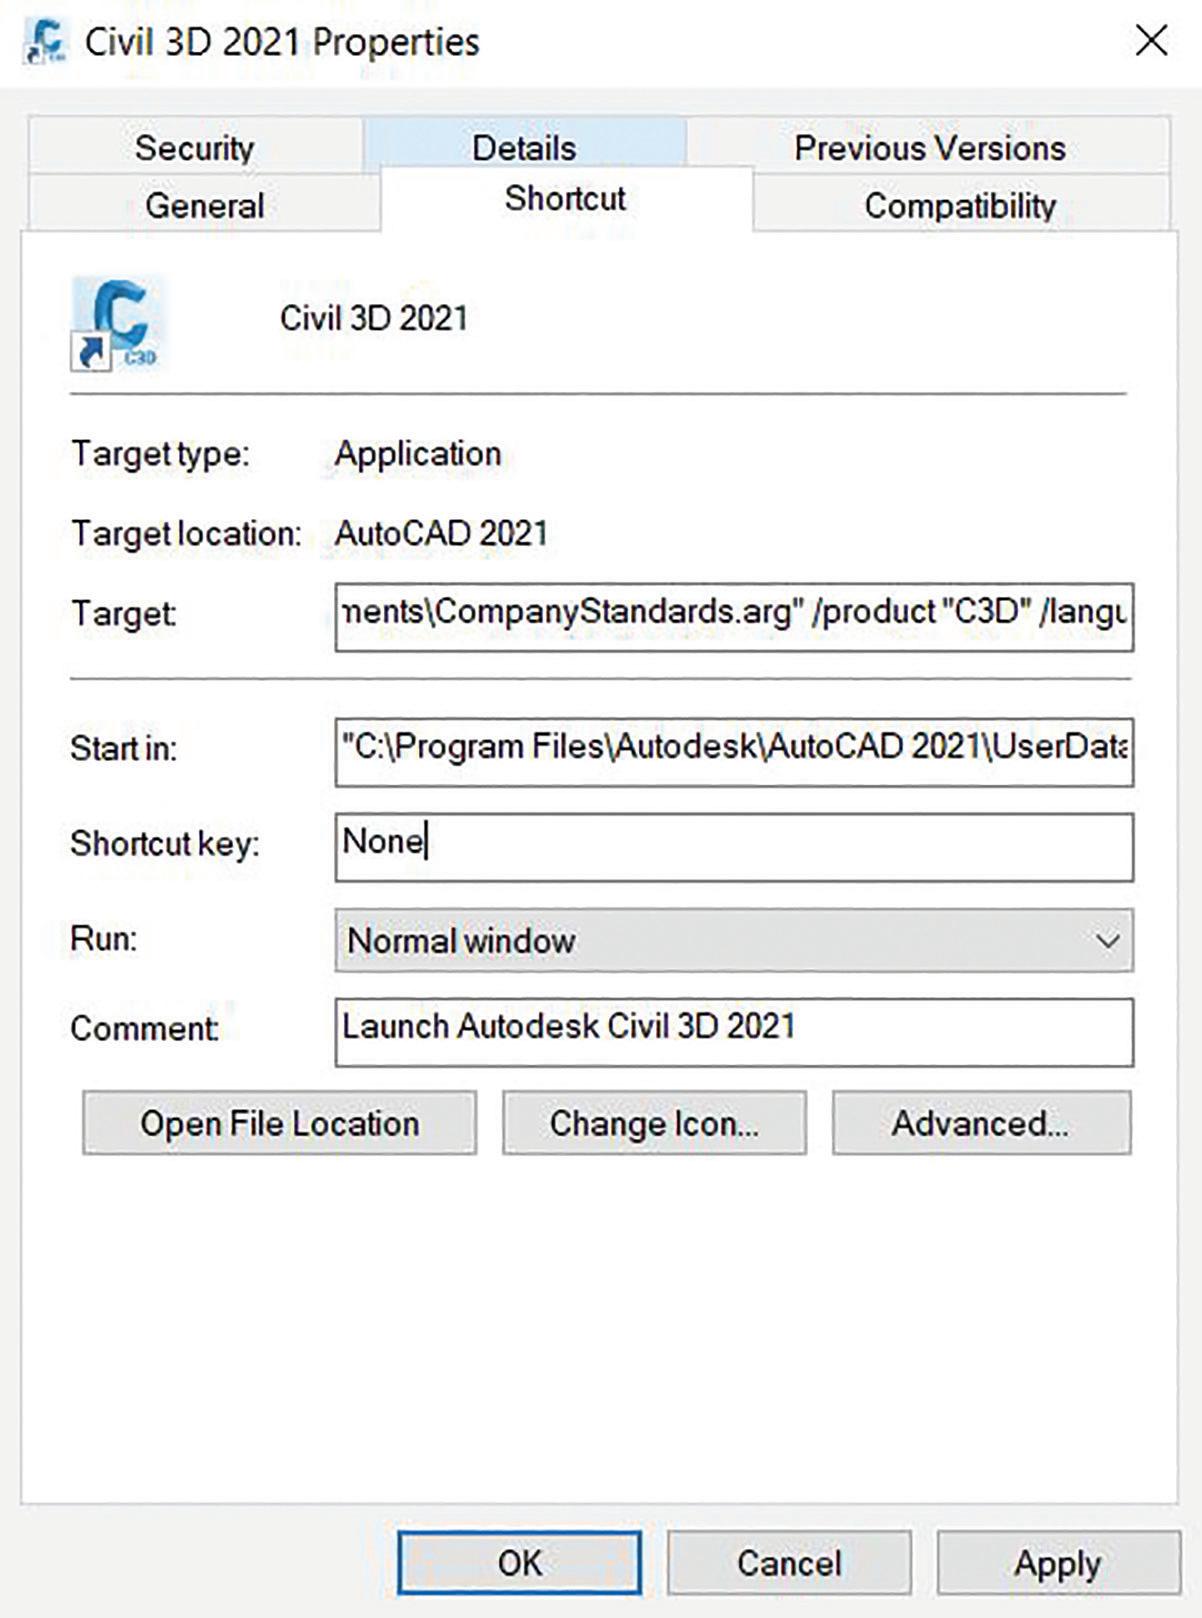Switch to the Security tab

(195, 147)
